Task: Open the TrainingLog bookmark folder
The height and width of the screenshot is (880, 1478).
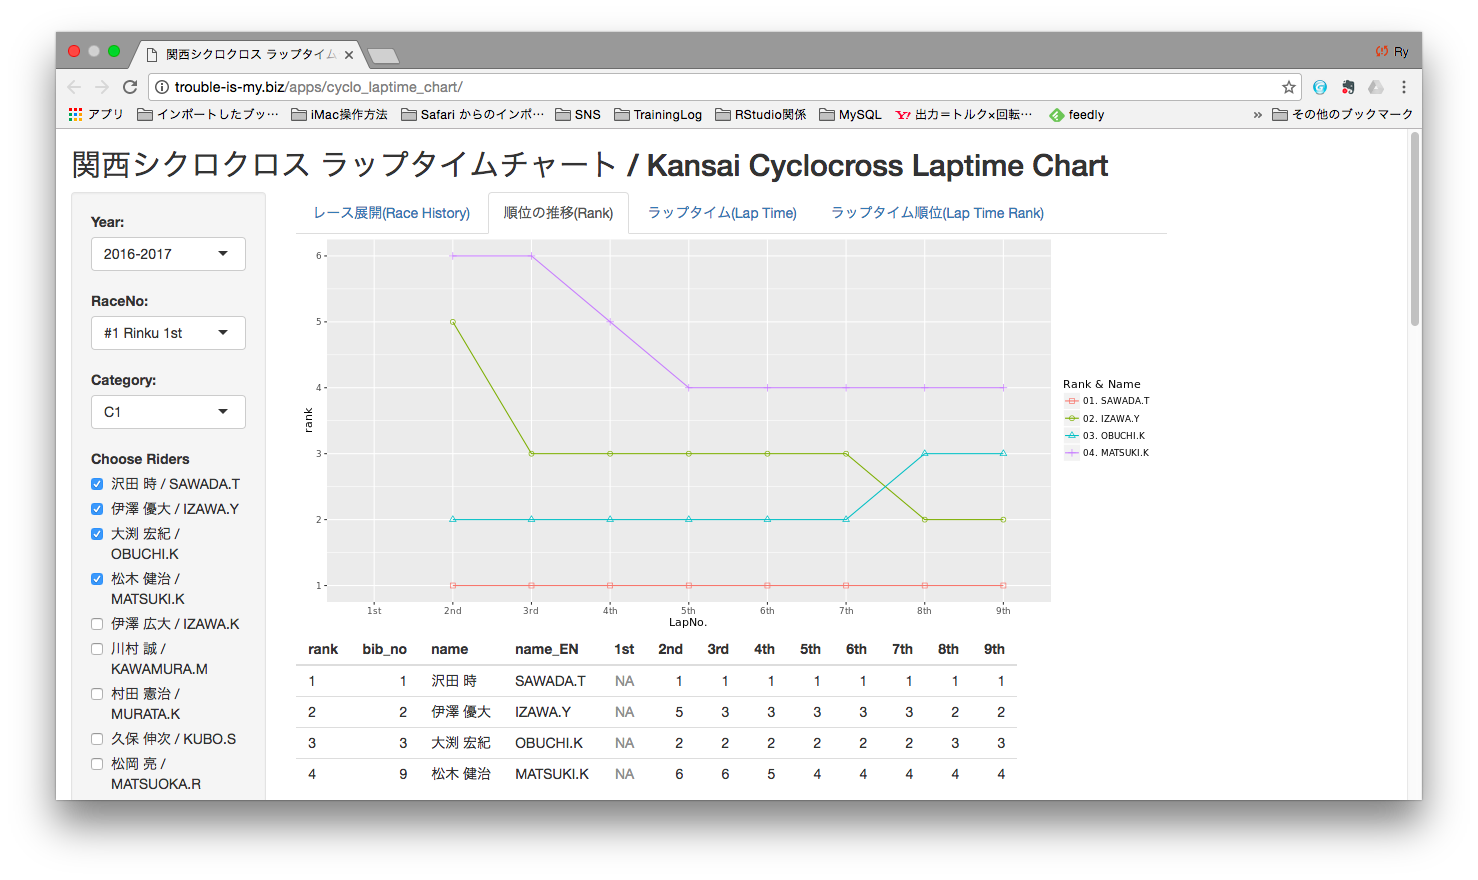Action: pyautogui.click(x=658, y=115)
